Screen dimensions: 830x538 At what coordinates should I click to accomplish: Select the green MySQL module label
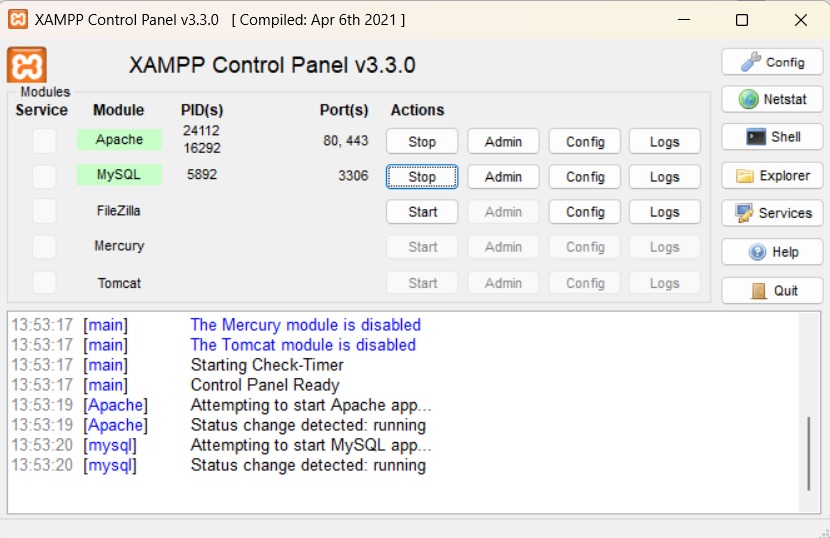[119, 174]
